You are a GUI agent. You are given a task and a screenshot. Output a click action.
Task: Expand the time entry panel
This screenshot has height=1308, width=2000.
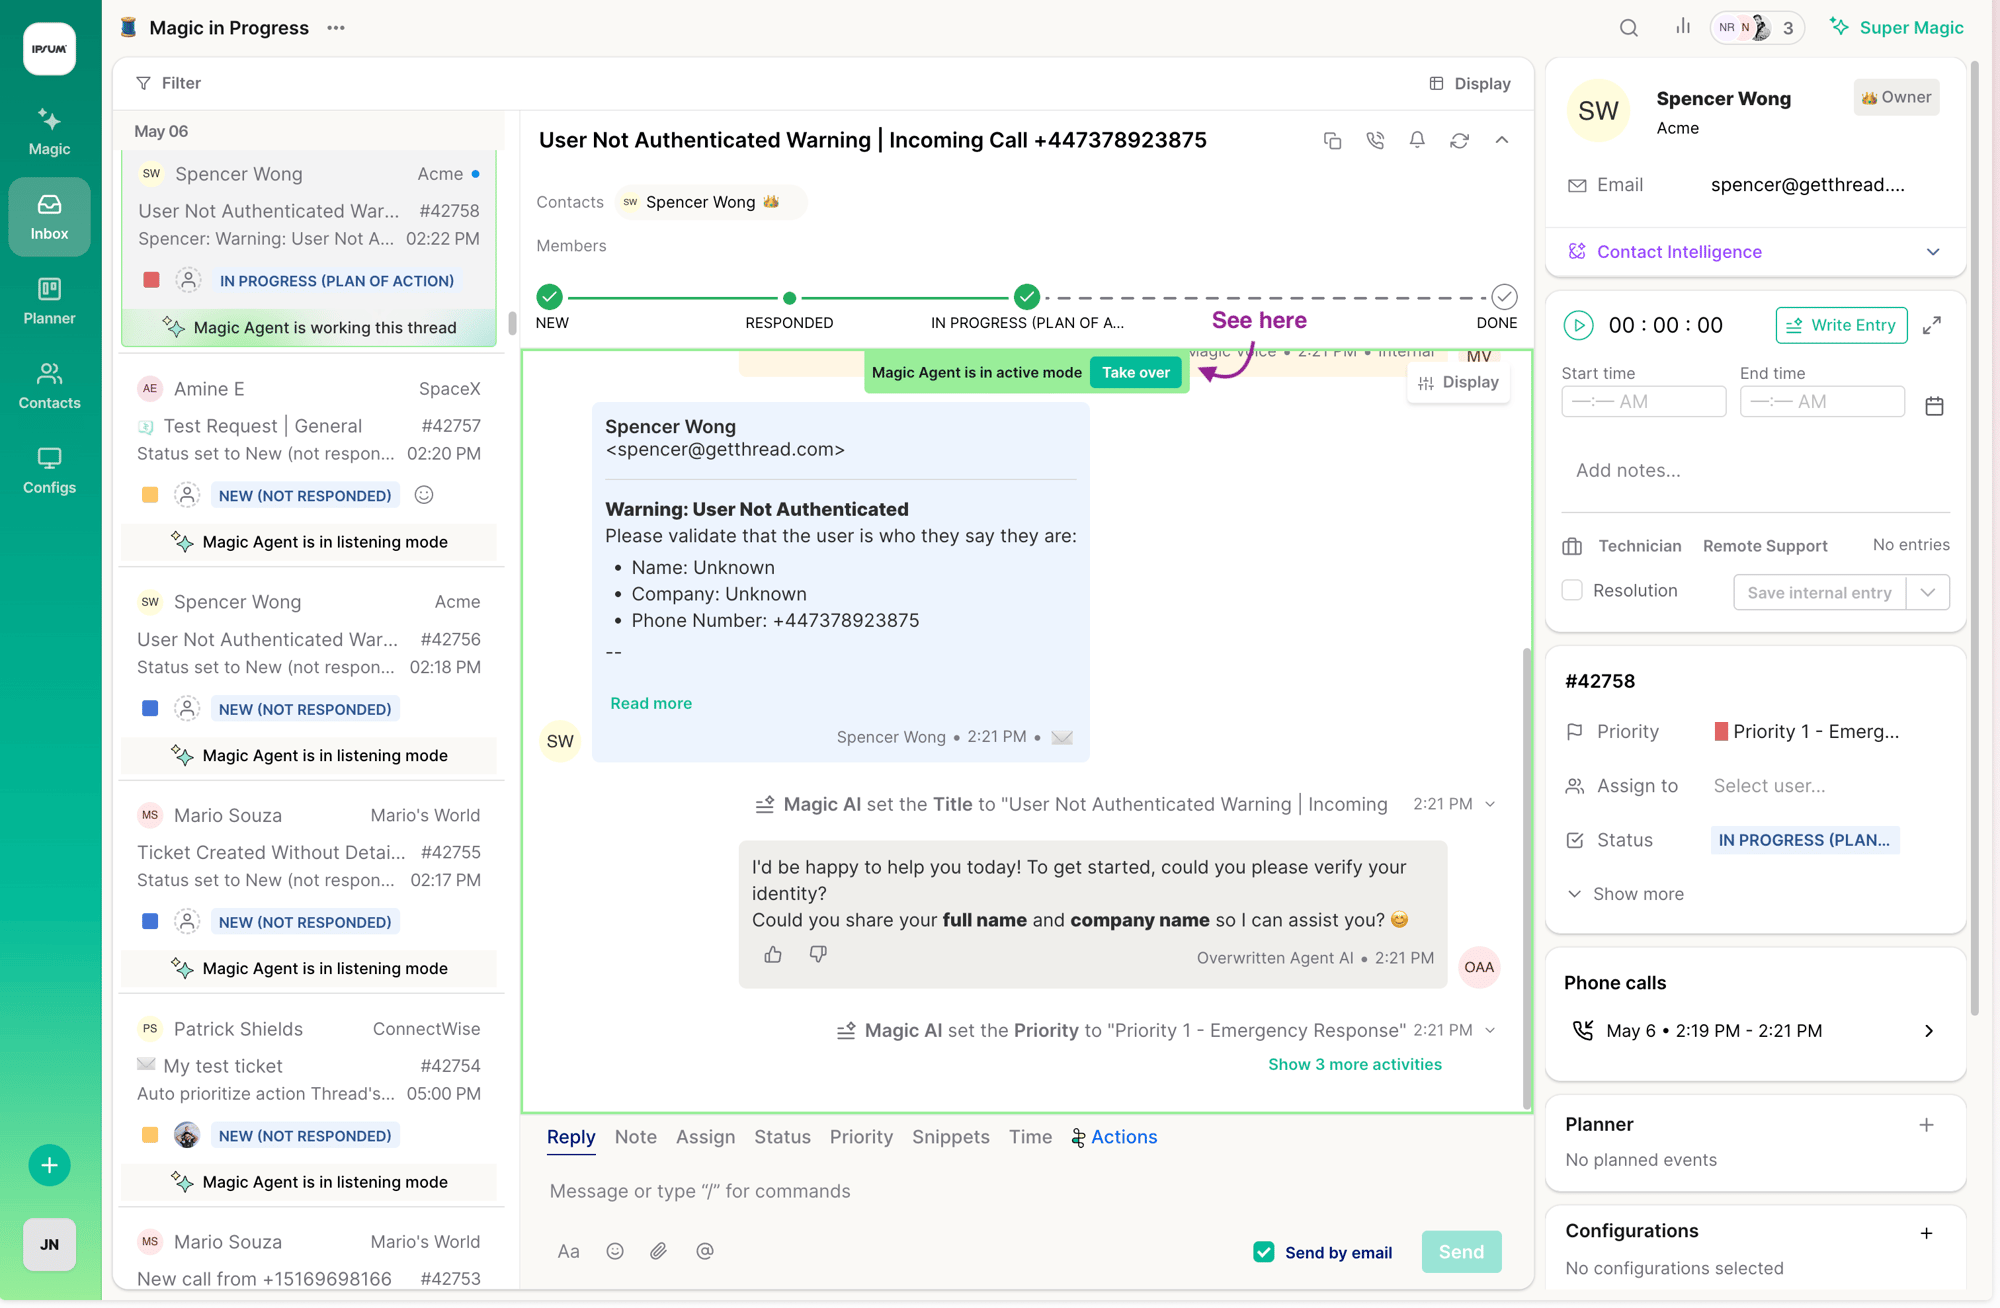tap(1932, 325)
